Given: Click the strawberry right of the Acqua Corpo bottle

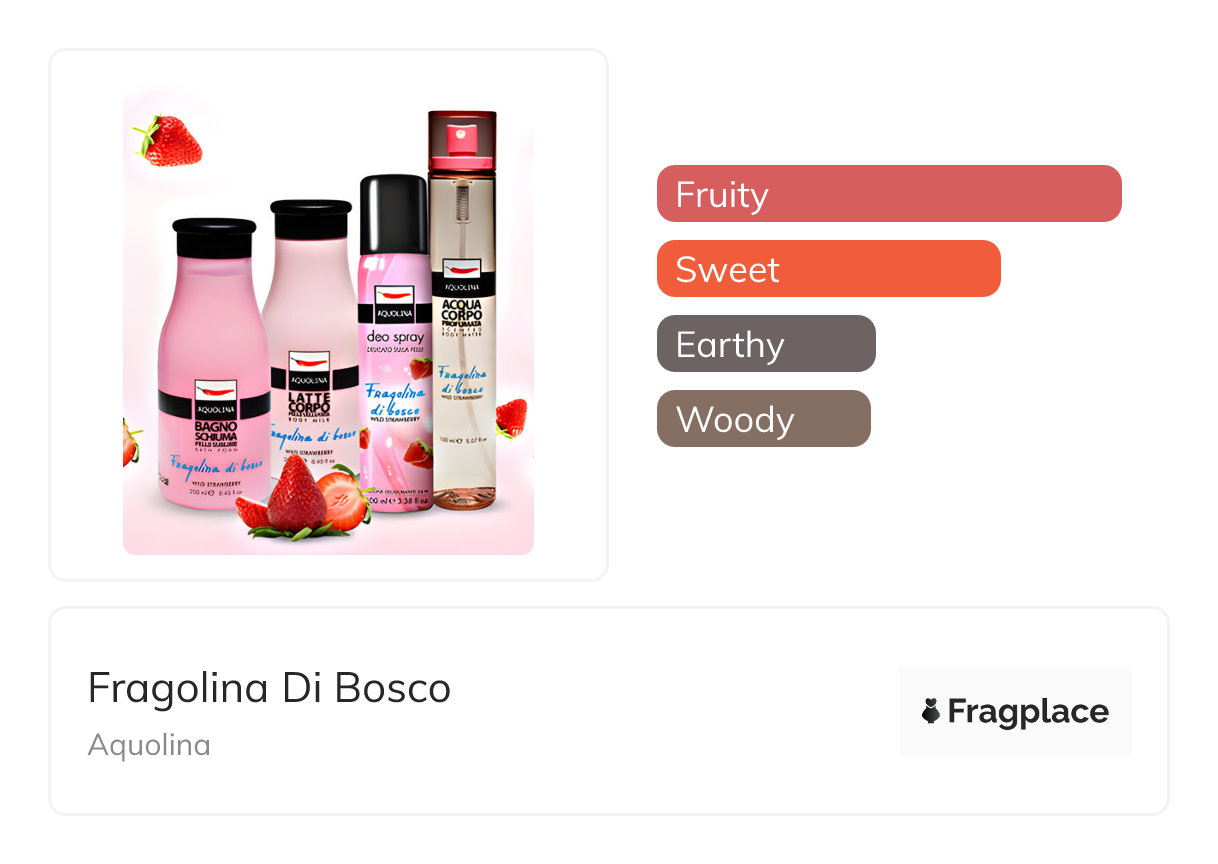Looking at the screenshot, I should tap(511, 416).
